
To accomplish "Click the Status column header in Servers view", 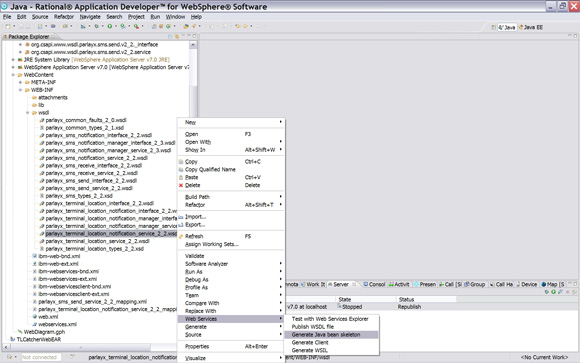I will (426, 299).
